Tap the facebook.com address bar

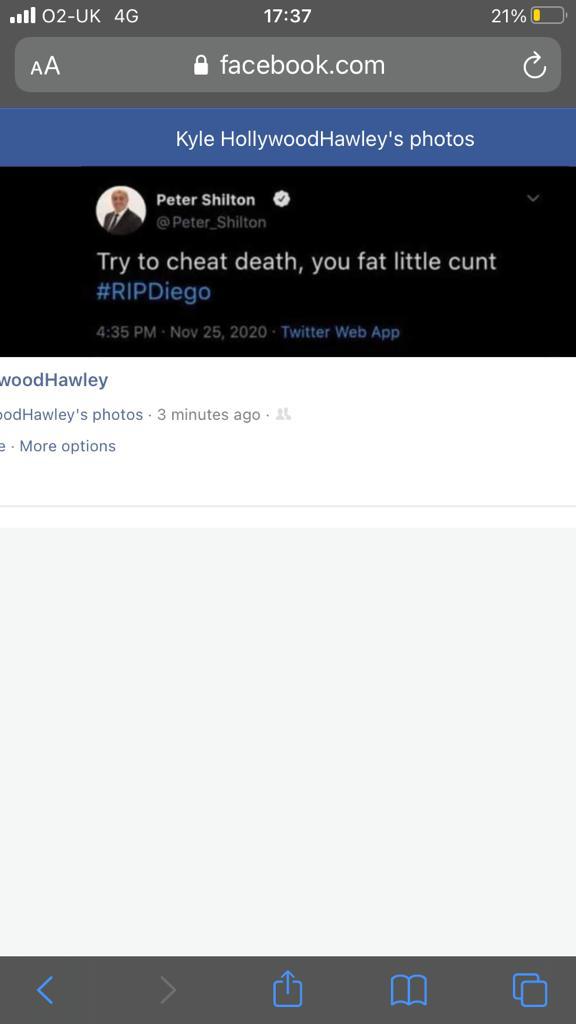coord(287,65)
